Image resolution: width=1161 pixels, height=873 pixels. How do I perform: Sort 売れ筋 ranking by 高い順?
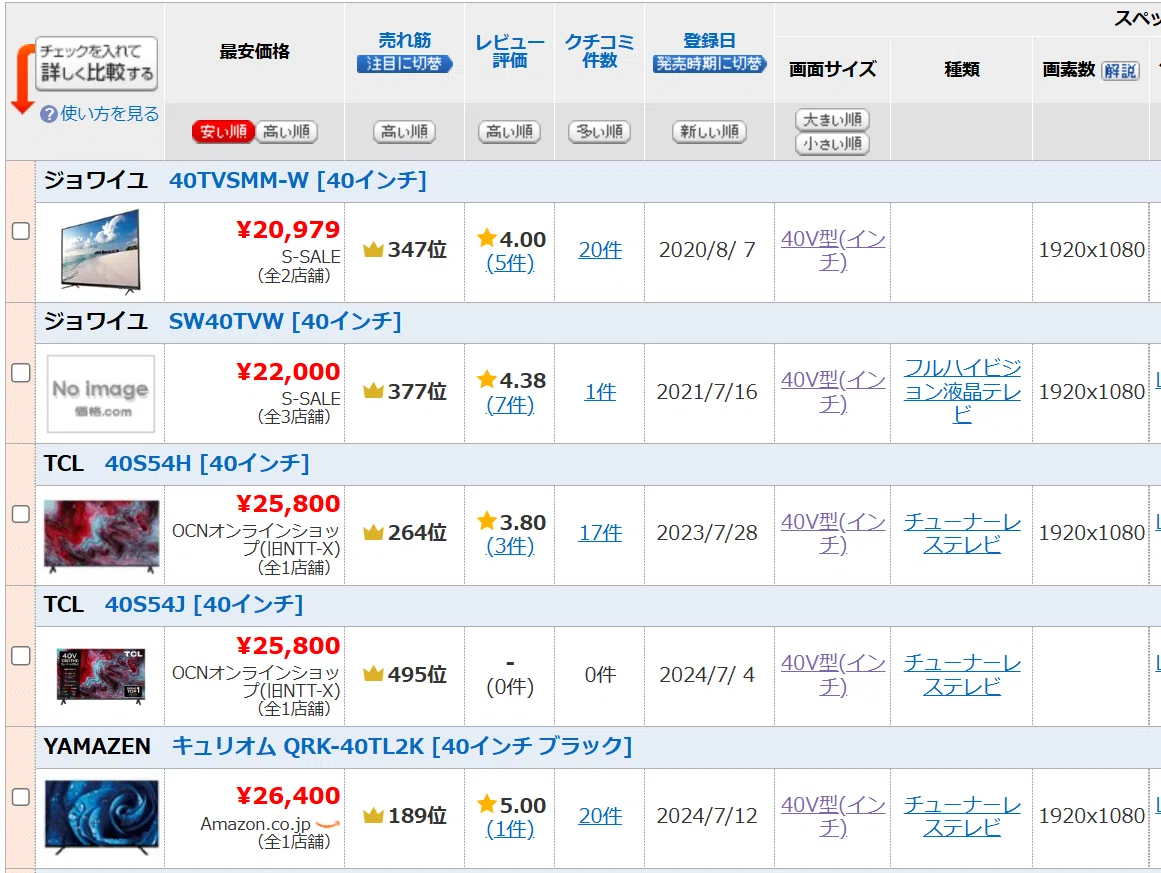point(404,132)
